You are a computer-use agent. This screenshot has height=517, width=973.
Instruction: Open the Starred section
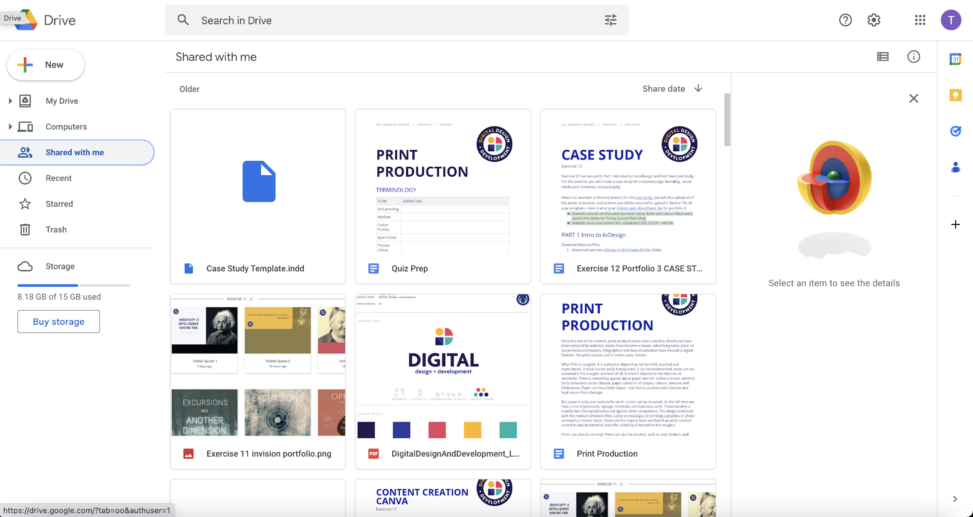click(x=59, y=204)
